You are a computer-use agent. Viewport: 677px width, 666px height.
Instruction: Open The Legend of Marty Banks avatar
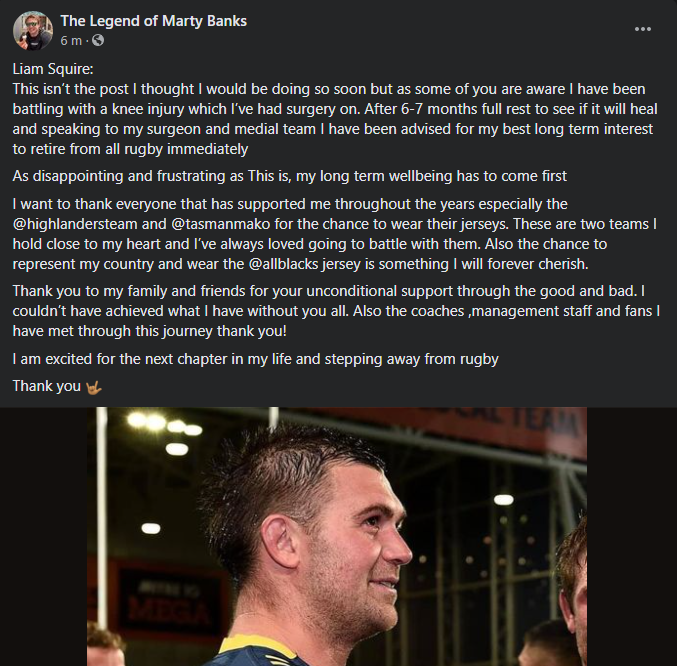tap(33, 31)
